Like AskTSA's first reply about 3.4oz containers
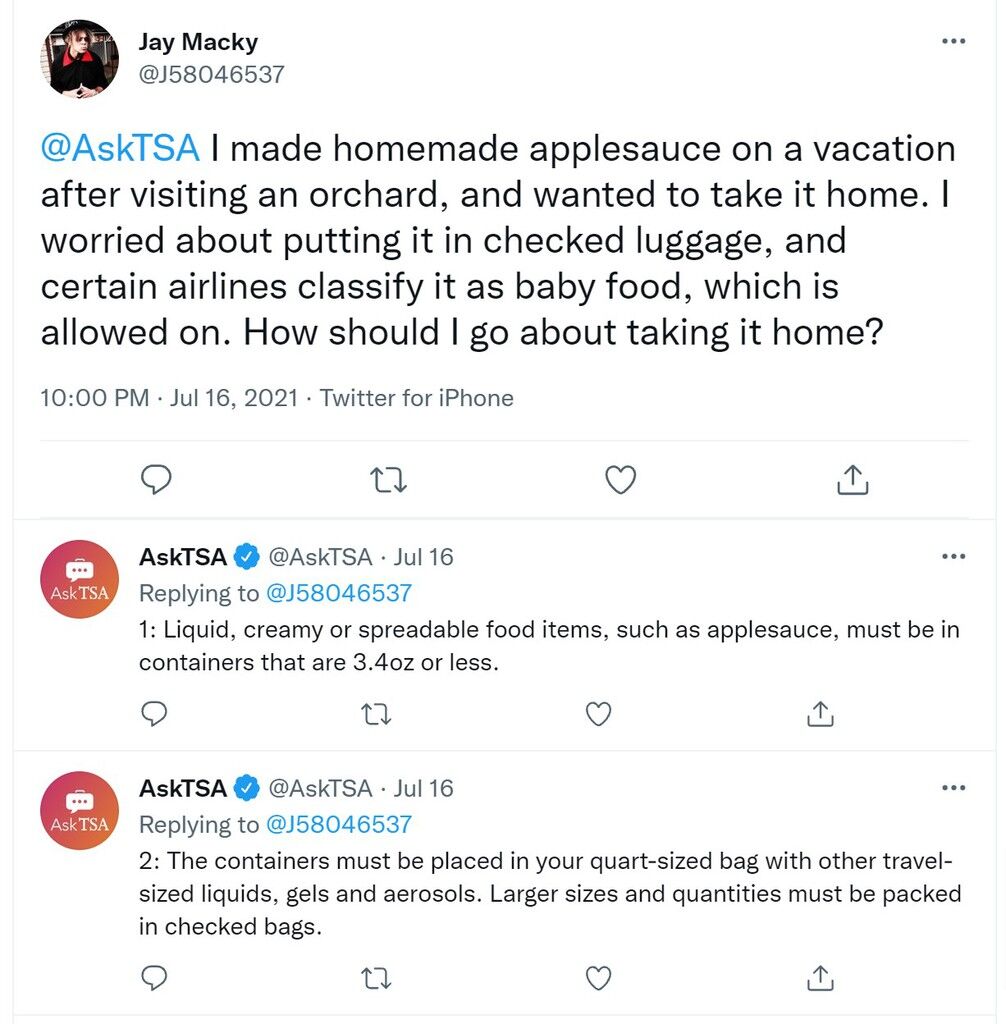The width and height of the screenshot is (1006, 1024). (598, 714)
